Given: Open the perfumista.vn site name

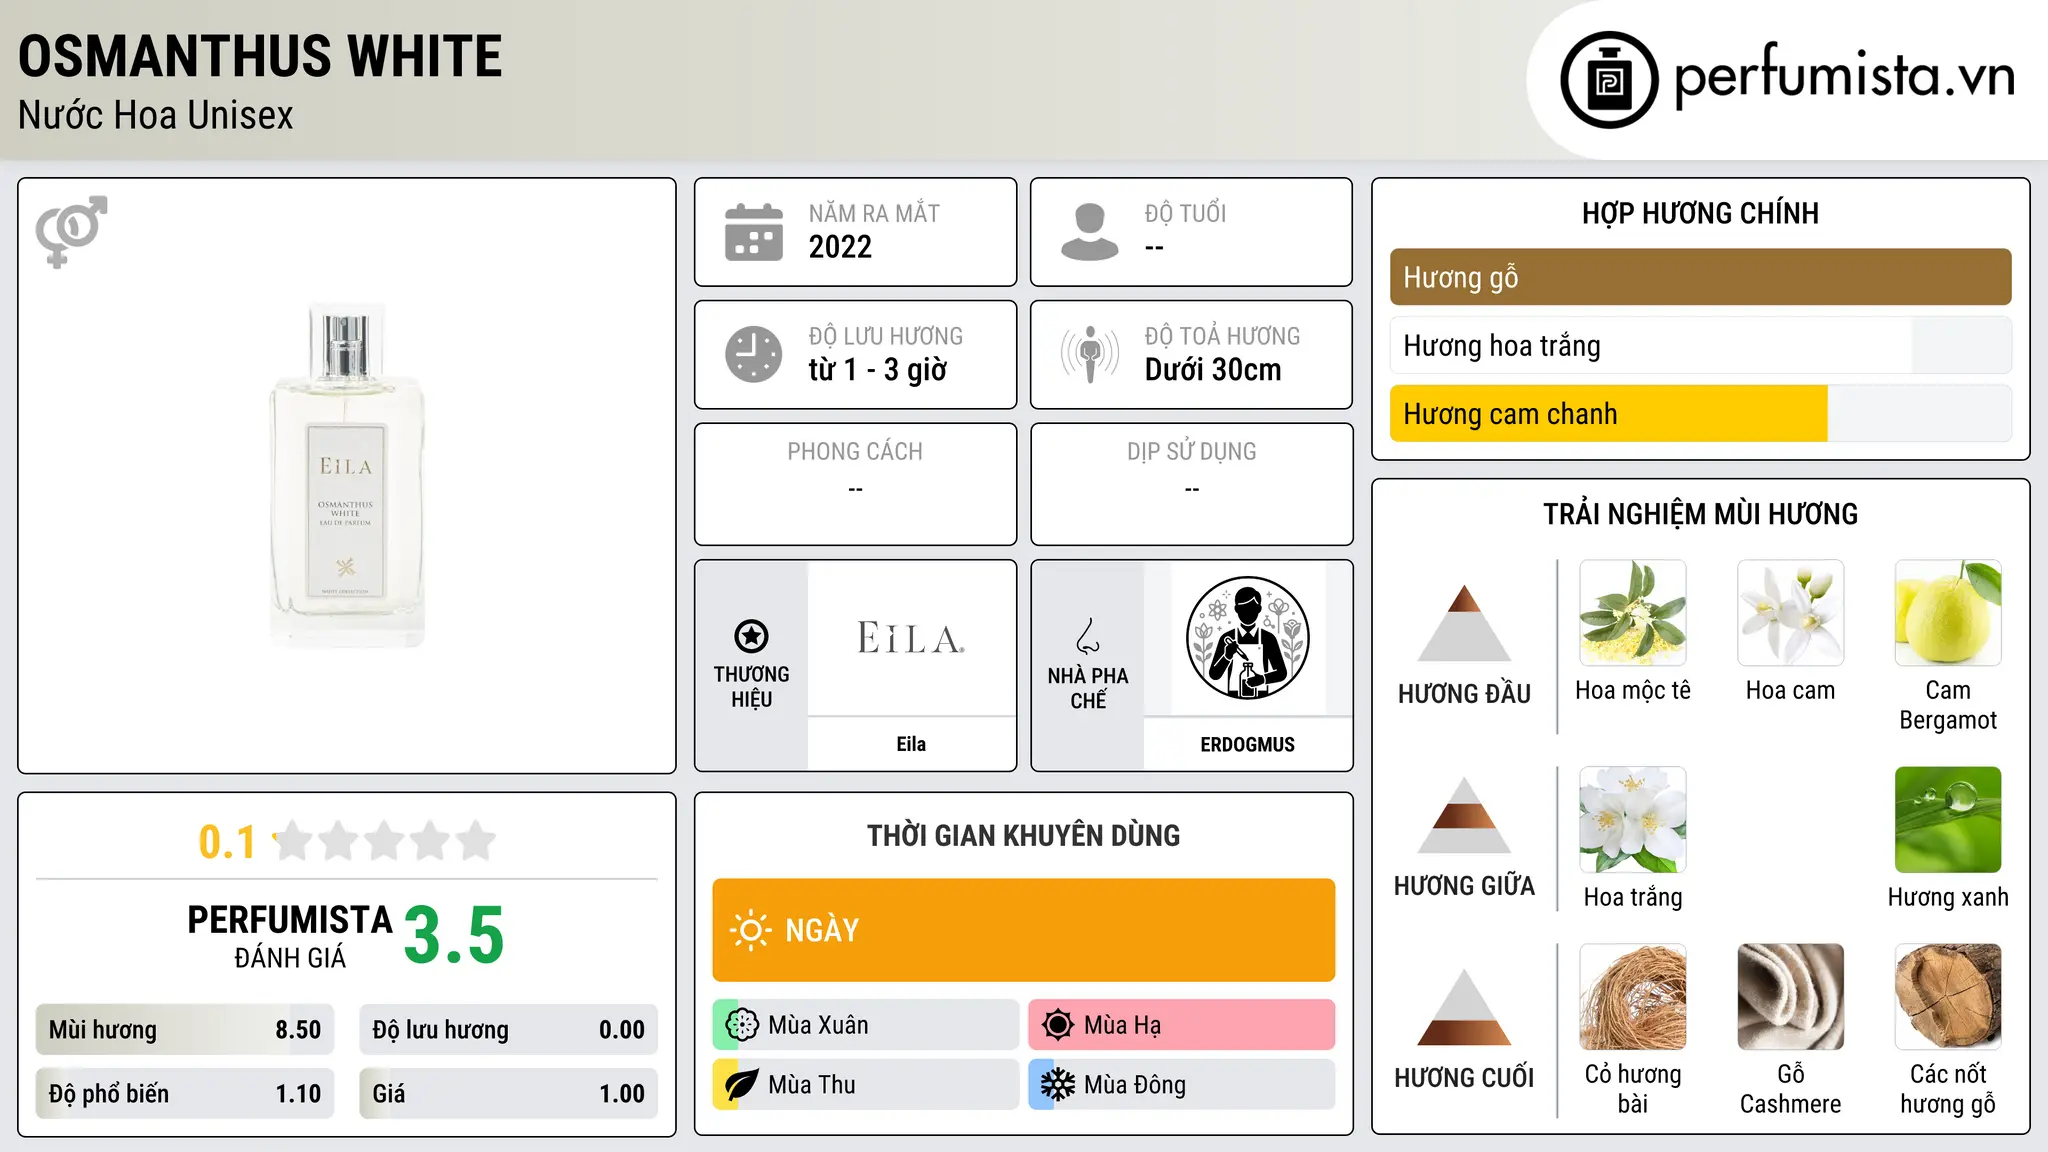Looking at the screenshot, I should [1844, 76].
